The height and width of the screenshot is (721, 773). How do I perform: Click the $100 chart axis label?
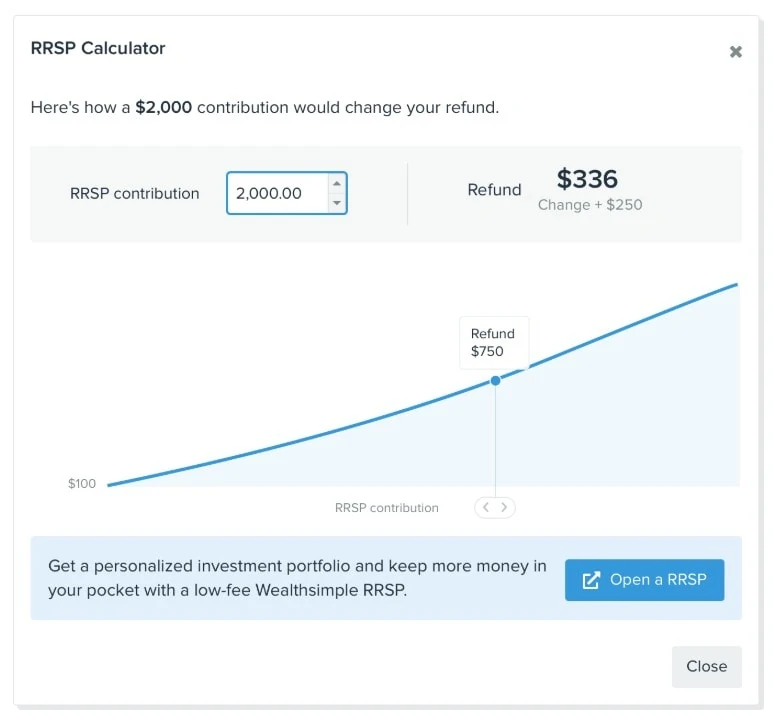[82, 484]
